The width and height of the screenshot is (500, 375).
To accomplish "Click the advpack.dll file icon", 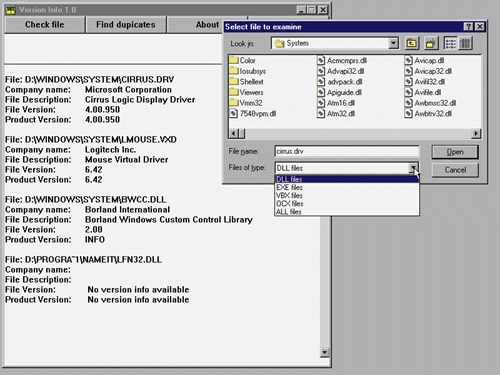I will (x=321, y=82).
